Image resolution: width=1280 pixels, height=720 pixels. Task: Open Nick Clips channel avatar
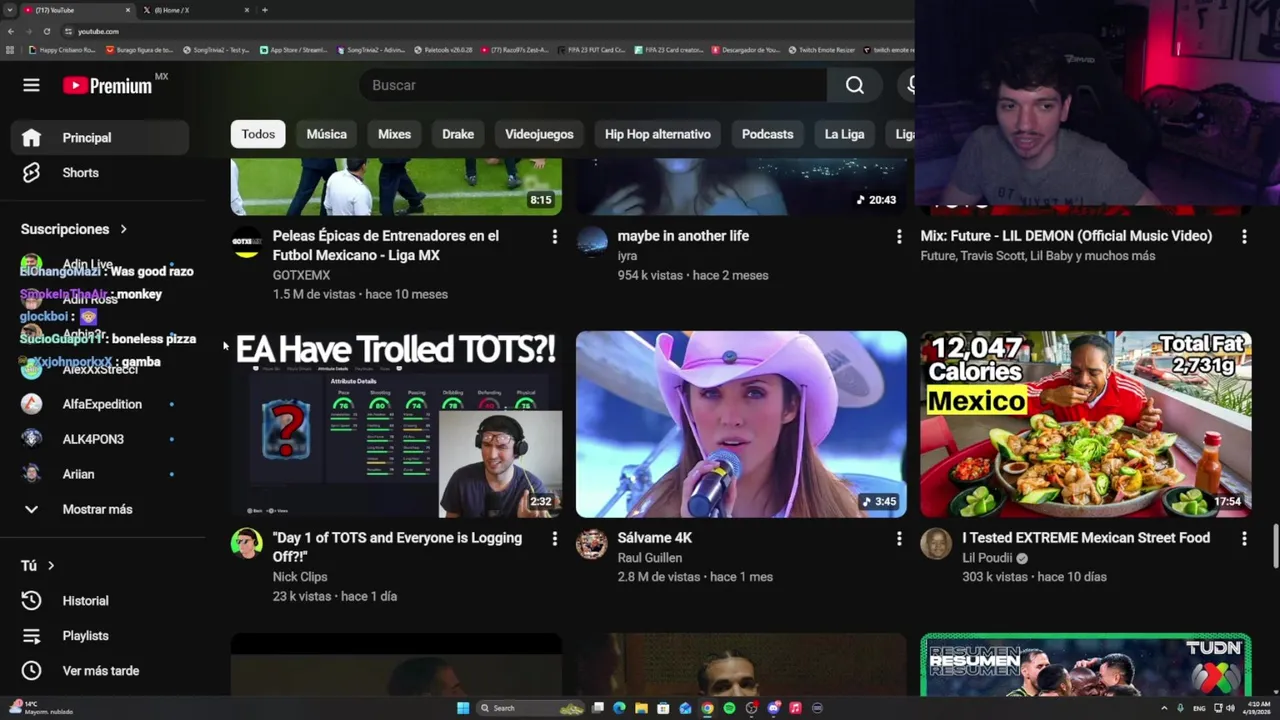point(246,544)
